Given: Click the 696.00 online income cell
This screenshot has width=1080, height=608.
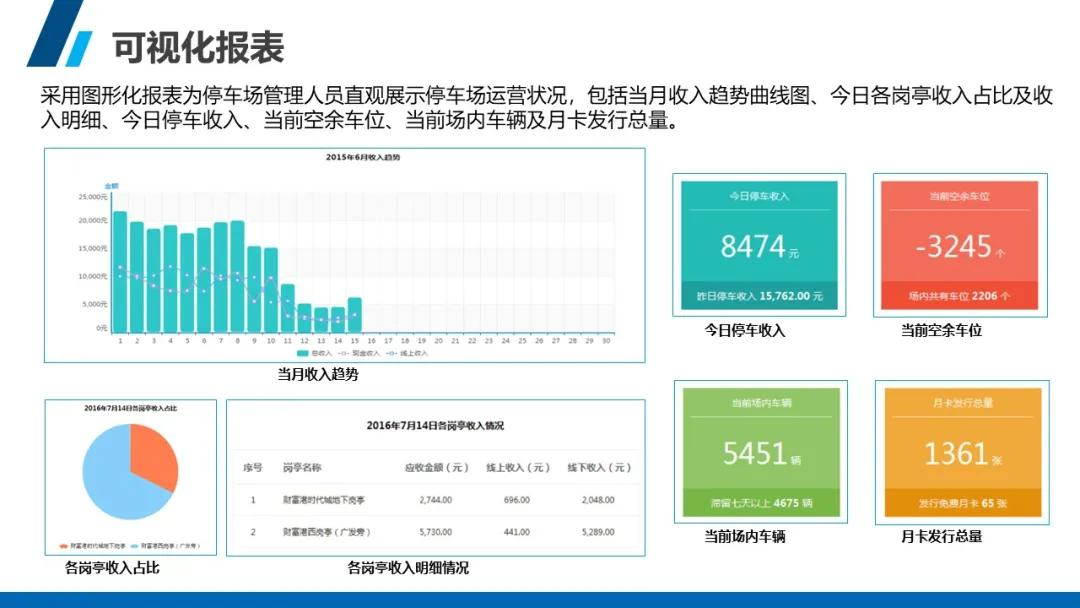Looking at the screenshot, I should (x=517, y=500).
